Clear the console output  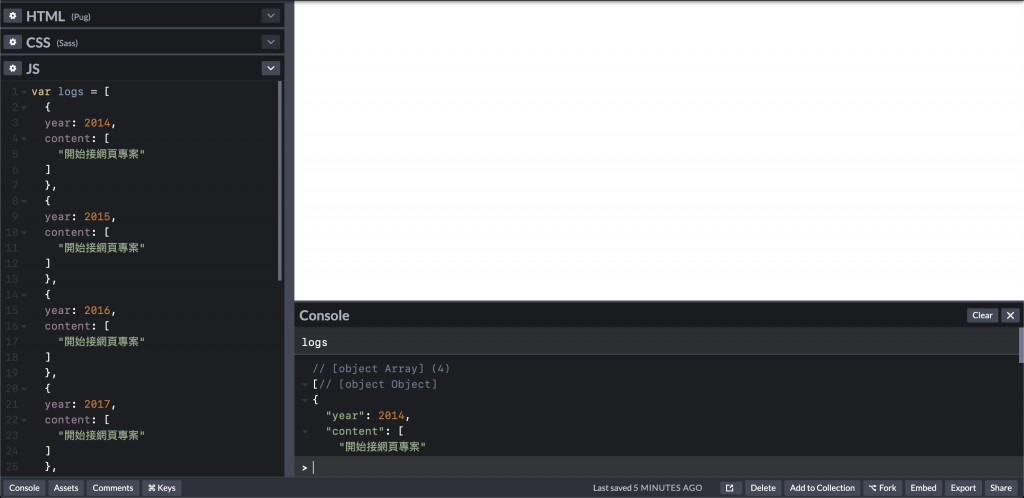(982, 315)
